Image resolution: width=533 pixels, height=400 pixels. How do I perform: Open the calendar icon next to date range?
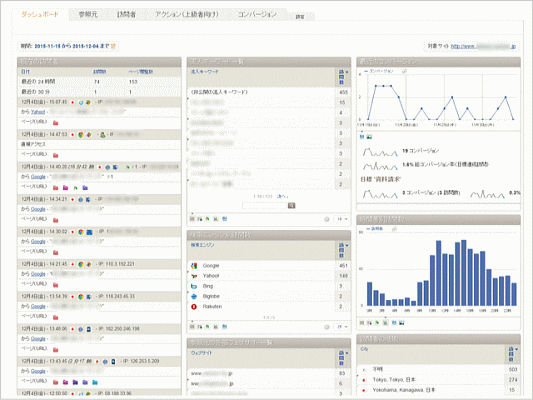[114, 46]
